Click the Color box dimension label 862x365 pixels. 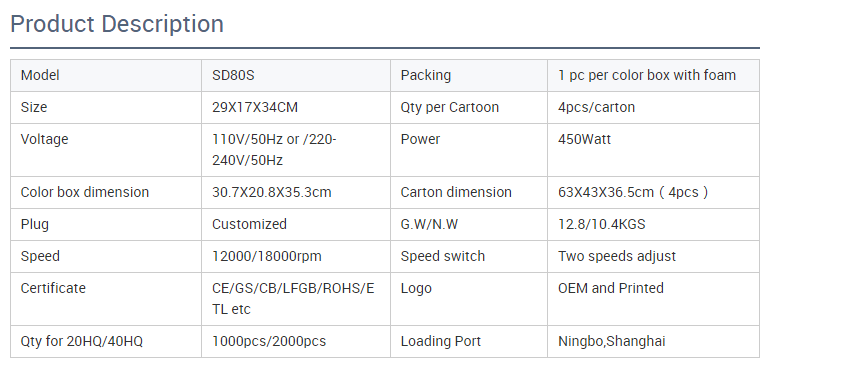point(85,192)
